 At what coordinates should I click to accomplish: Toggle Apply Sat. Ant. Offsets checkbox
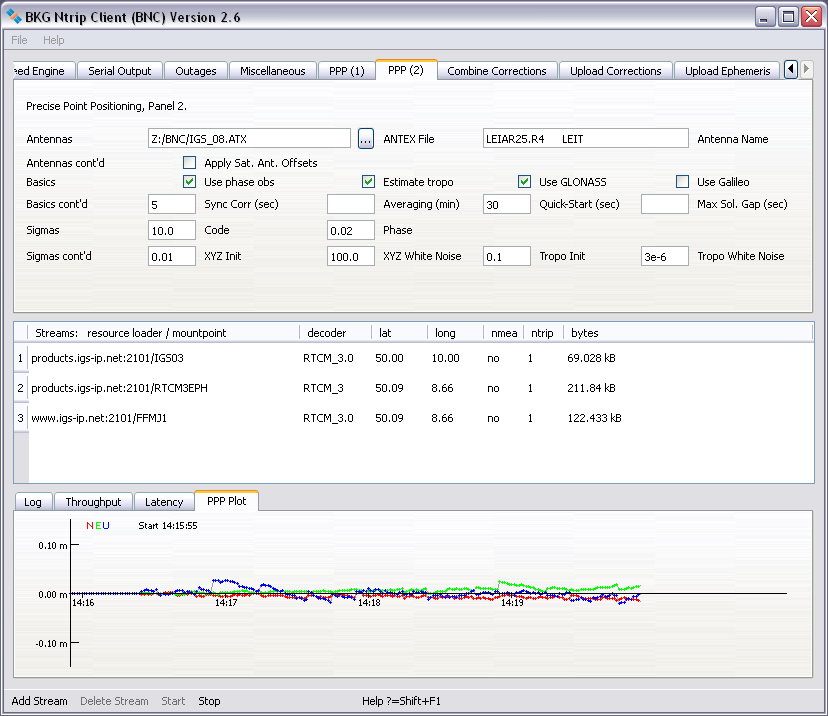(189, 163)
